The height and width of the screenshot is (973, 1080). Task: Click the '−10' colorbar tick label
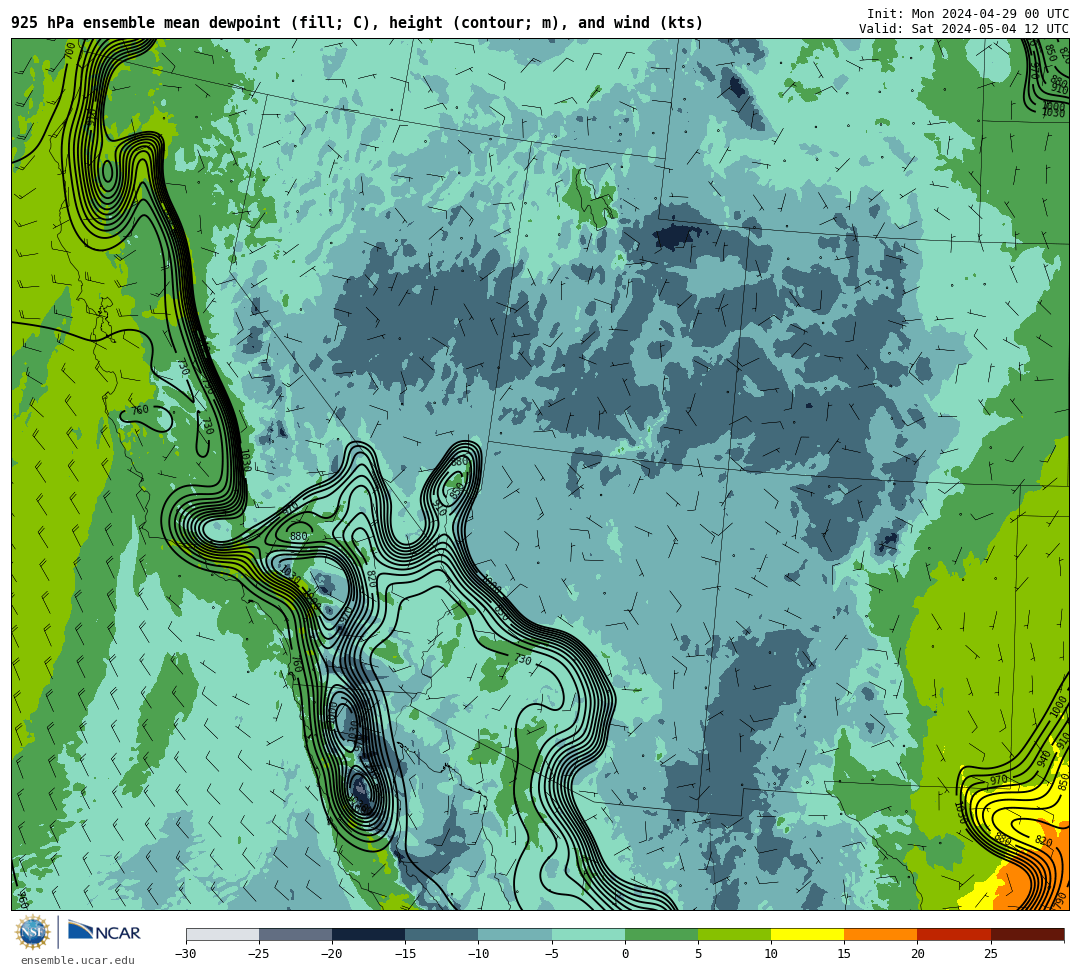(478, 954)
